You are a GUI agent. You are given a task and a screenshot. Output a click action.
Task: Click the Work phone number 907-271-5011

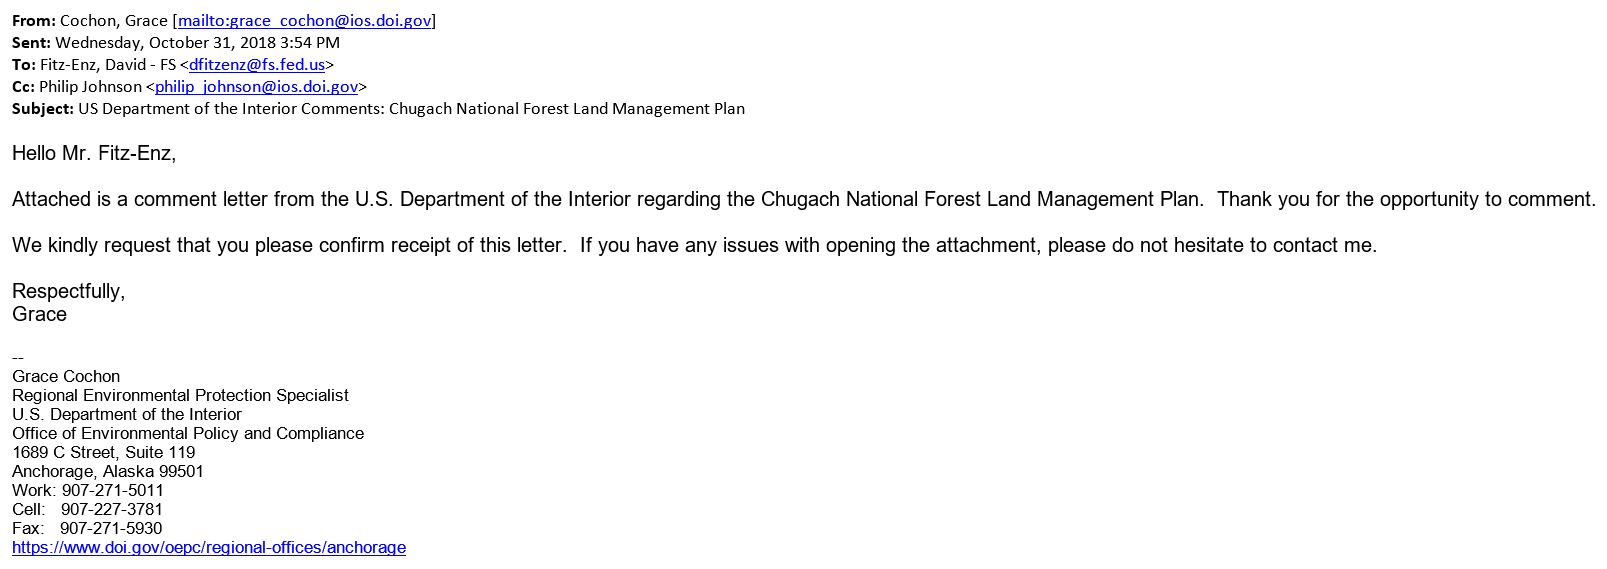[112, 490]
